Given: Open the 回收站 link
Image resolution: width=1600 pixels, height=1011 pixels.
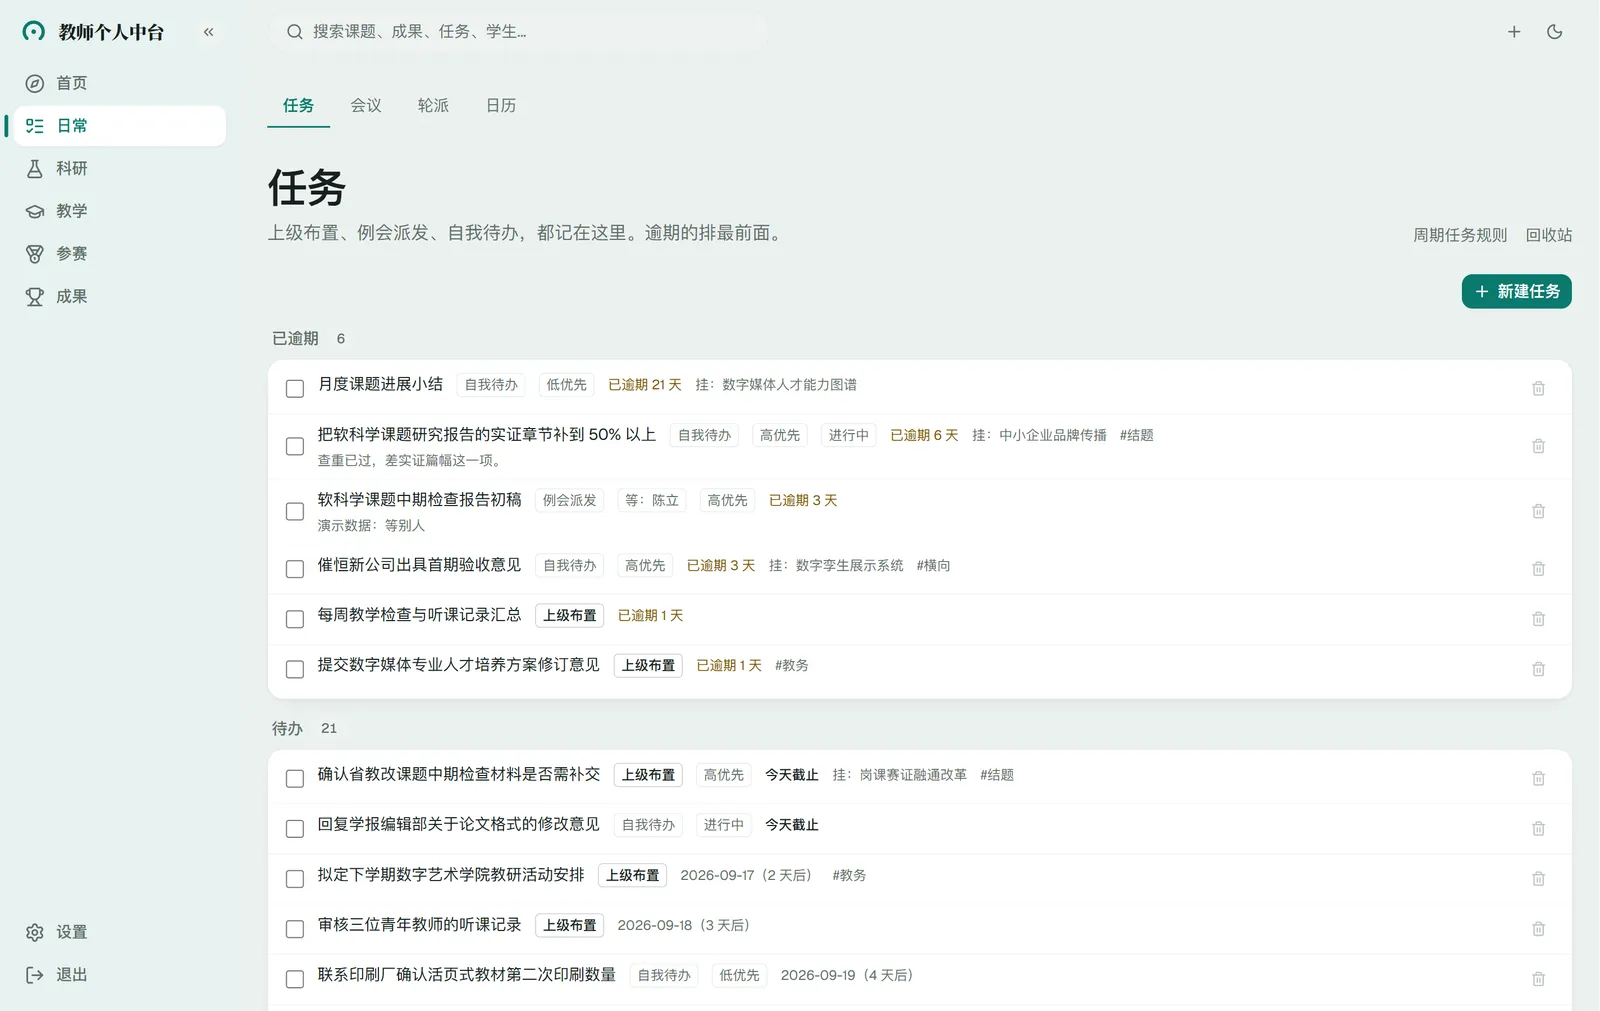Looking at the screenshot, I should pos(1549,235).
